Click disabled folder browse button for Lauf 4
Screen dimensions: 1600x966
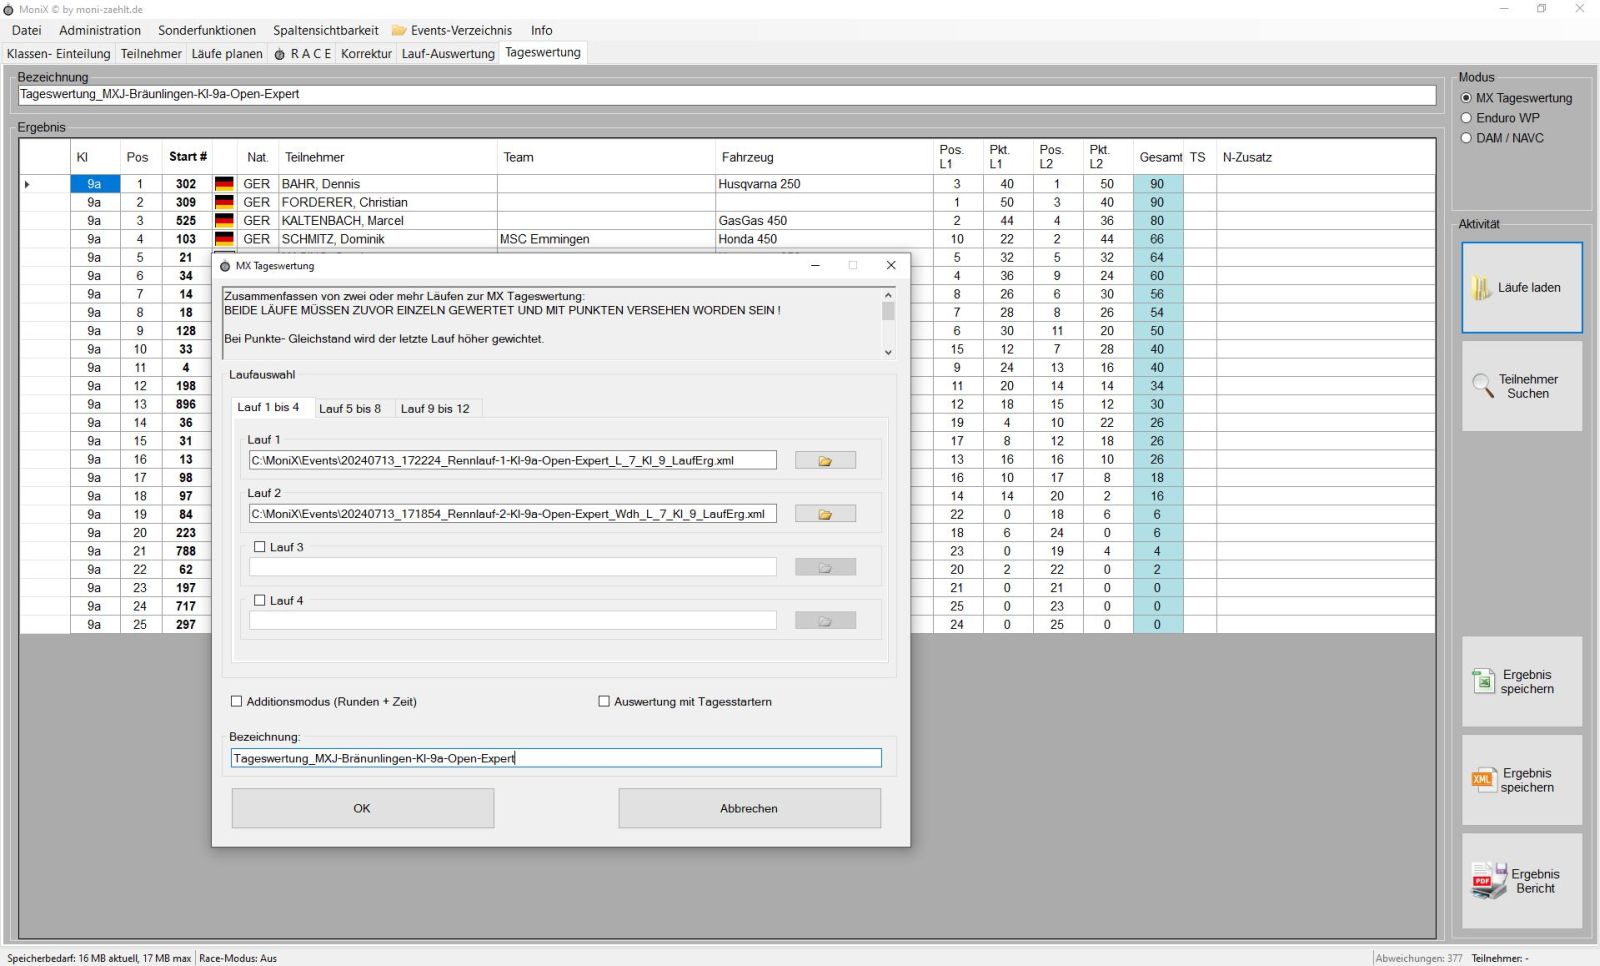click(x=825, y=621)
